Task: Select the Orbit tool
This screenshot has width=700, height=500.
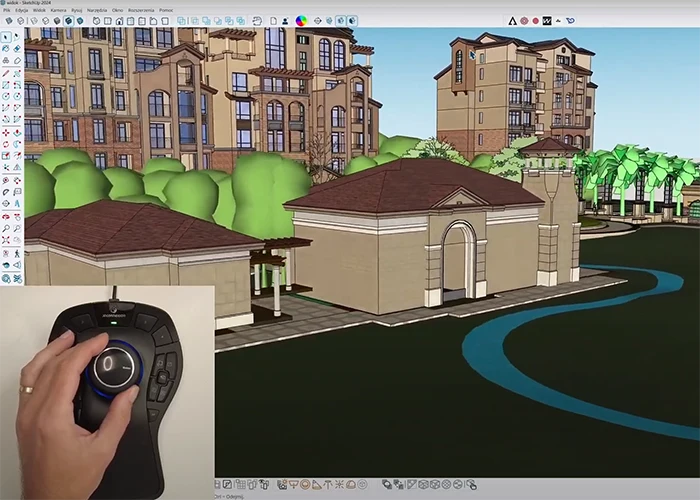Action: tap(6, 216)
